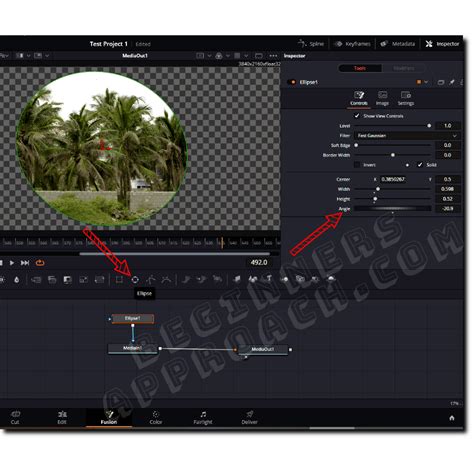Screen dimensions: 474x474
Task: Select the Rectangle mask tool in the toolbar
Action: 119,280
